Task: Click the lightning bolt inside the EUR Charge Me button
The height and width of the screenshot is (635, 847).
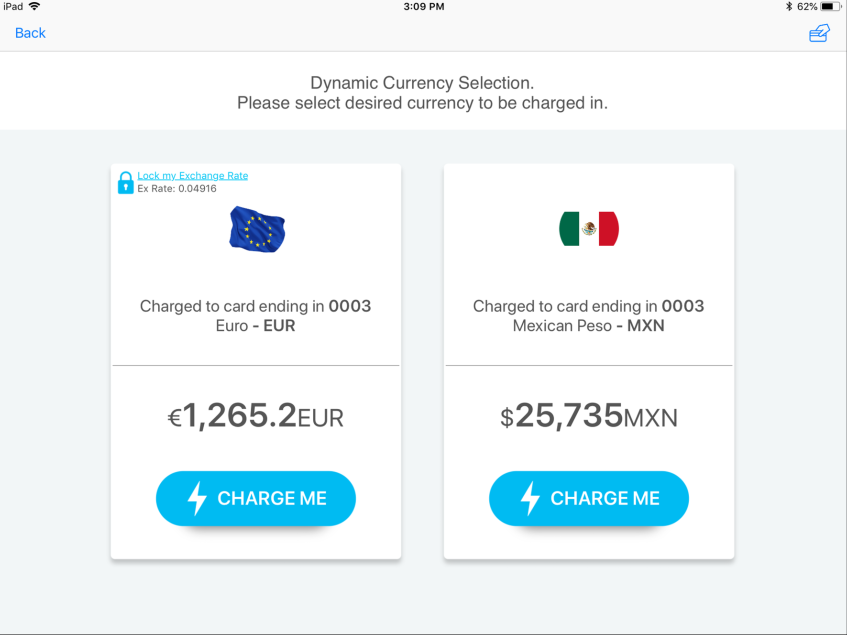Action: click(x=195, y=498)
